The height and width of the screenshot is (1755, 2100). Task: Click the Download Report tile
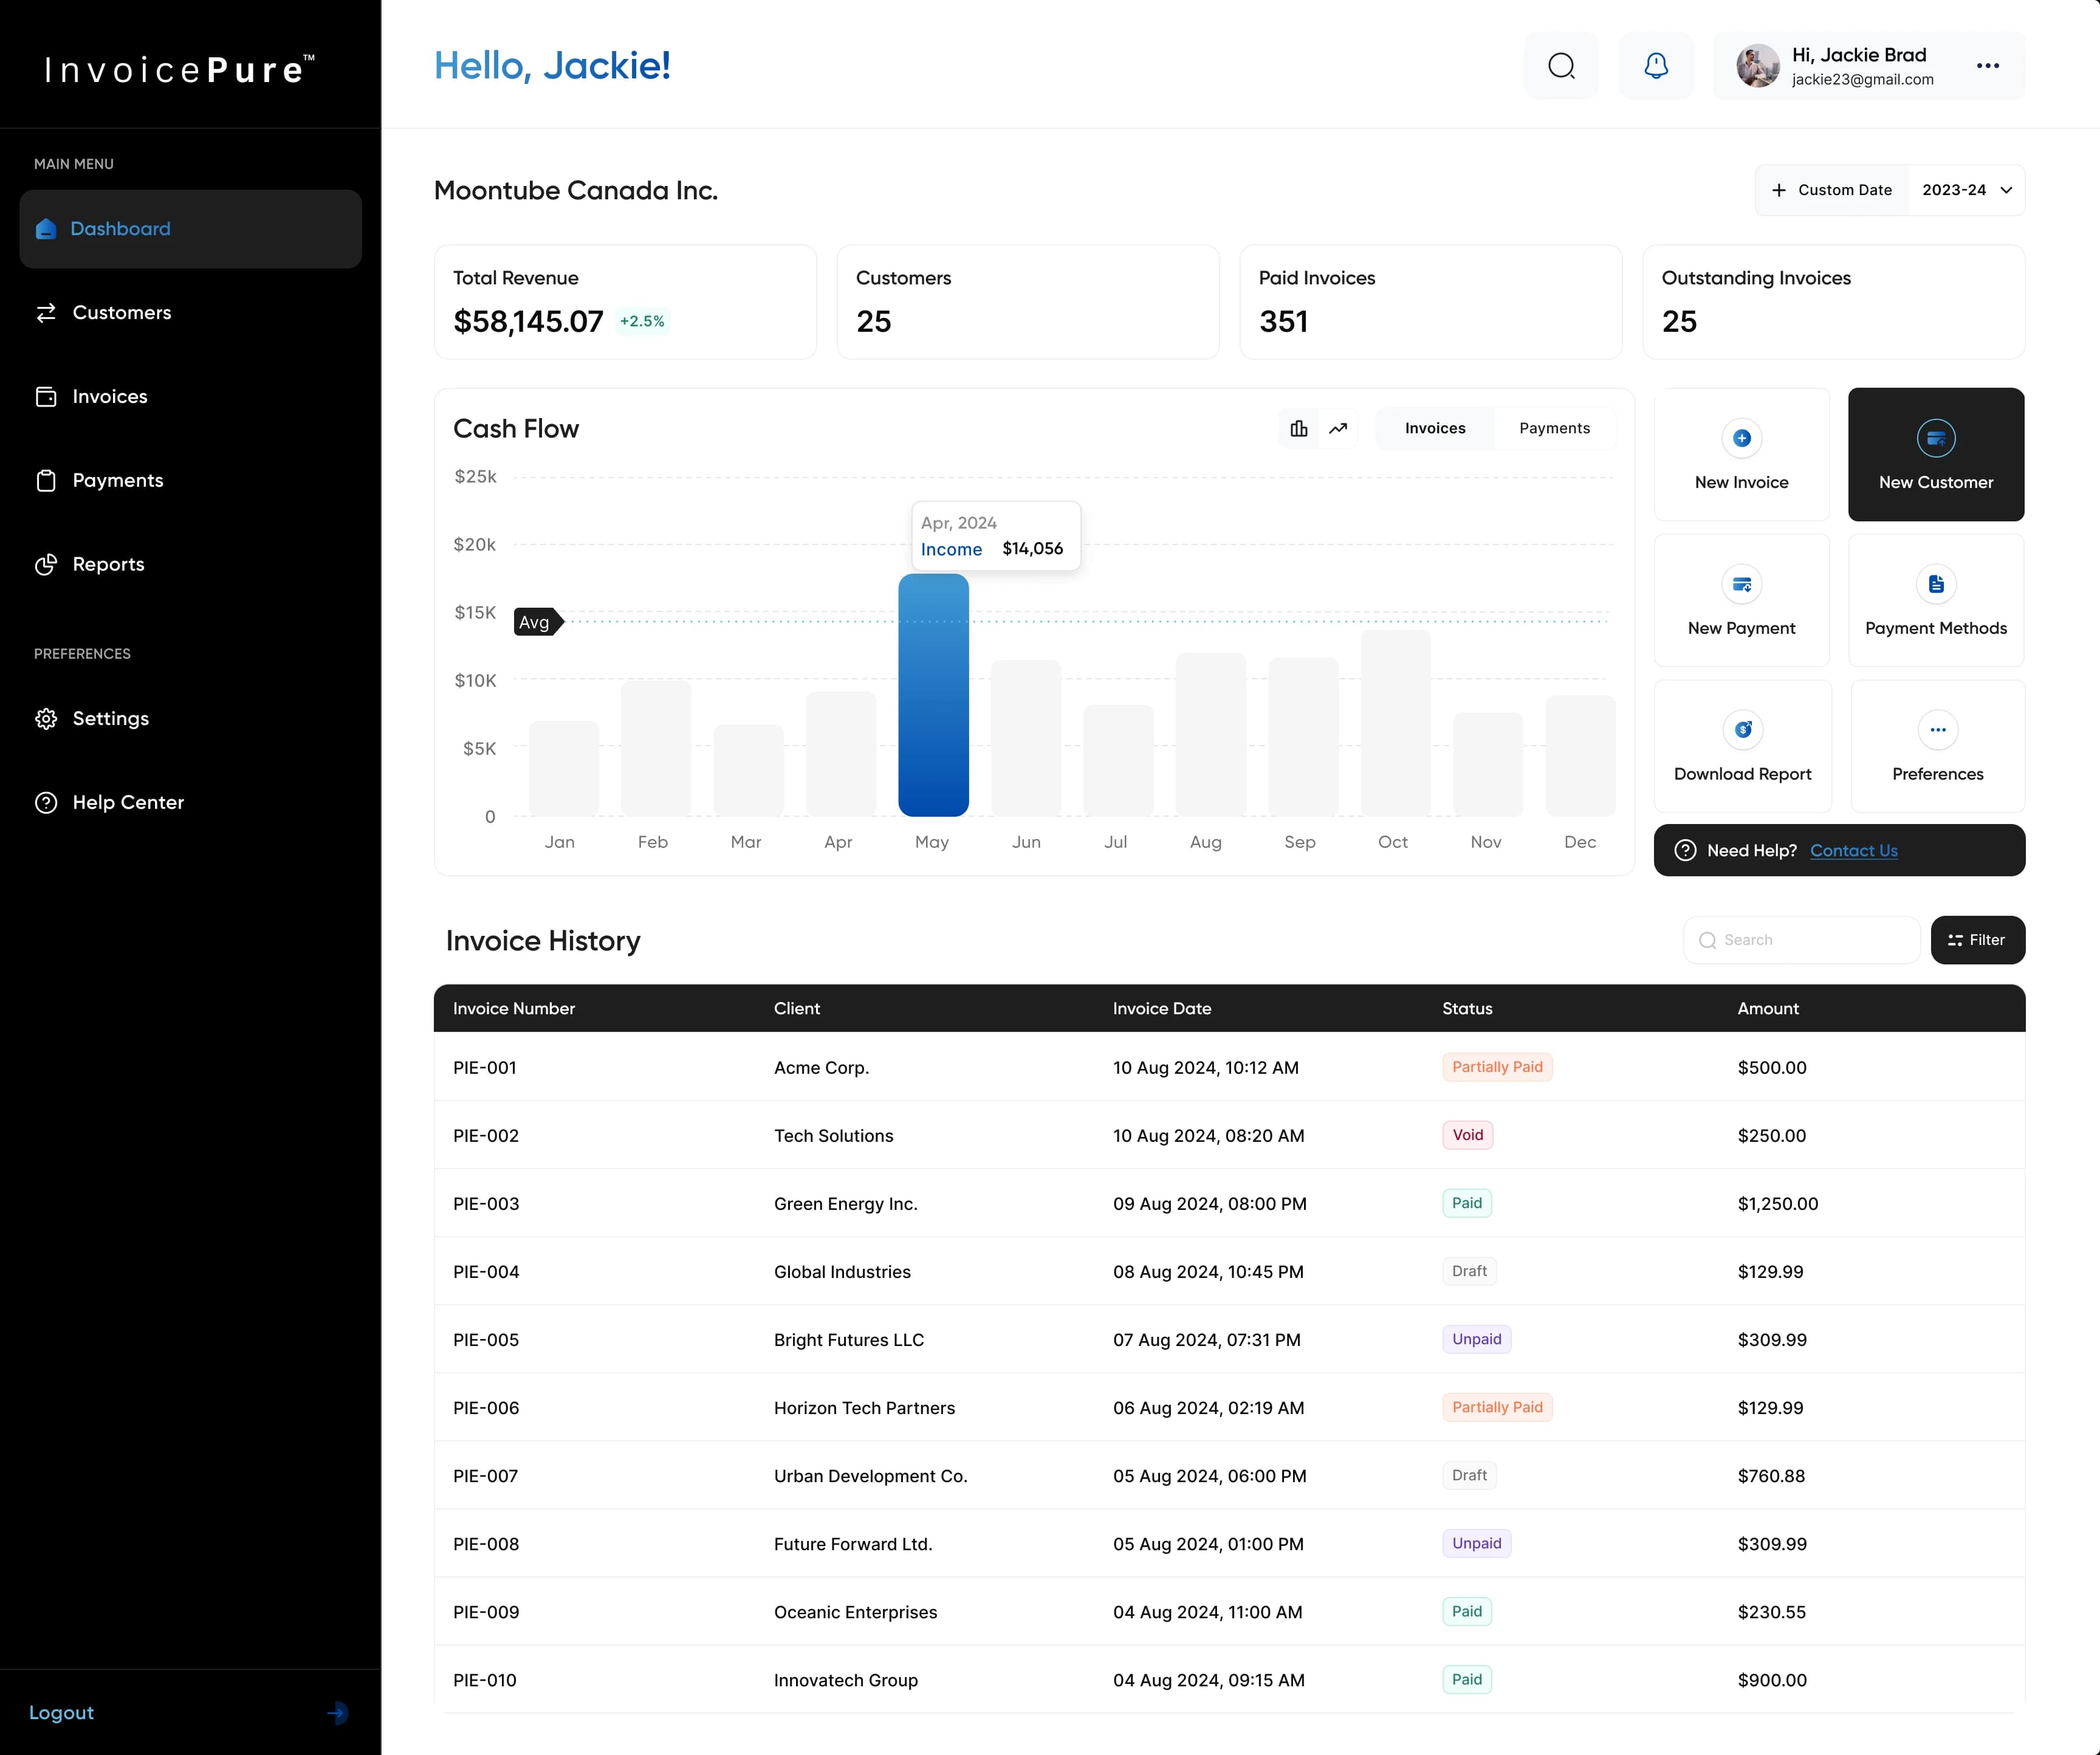tap(1742, 747)
